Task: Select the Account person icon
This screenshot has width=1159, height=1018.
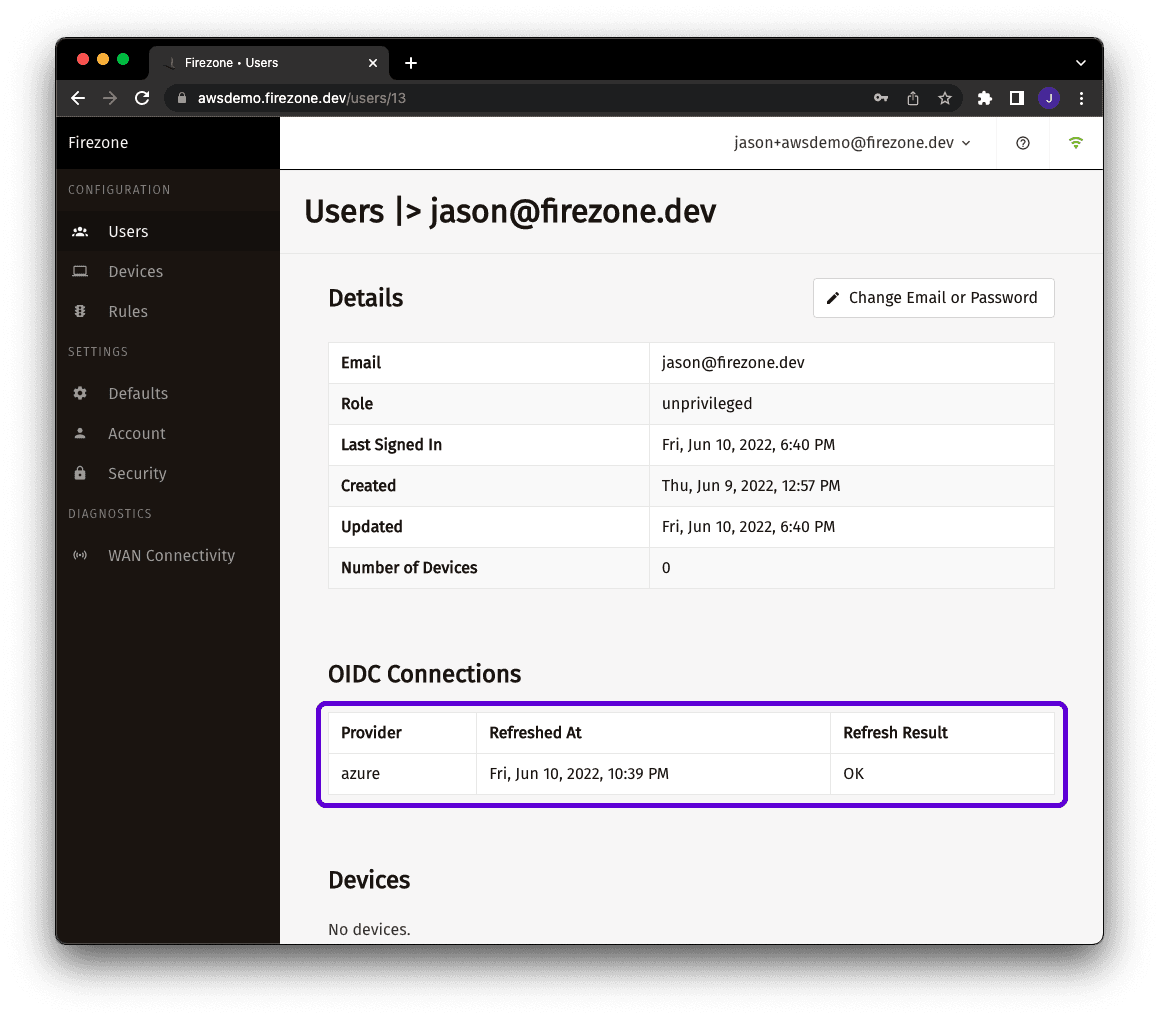Action: coord(80,433)
